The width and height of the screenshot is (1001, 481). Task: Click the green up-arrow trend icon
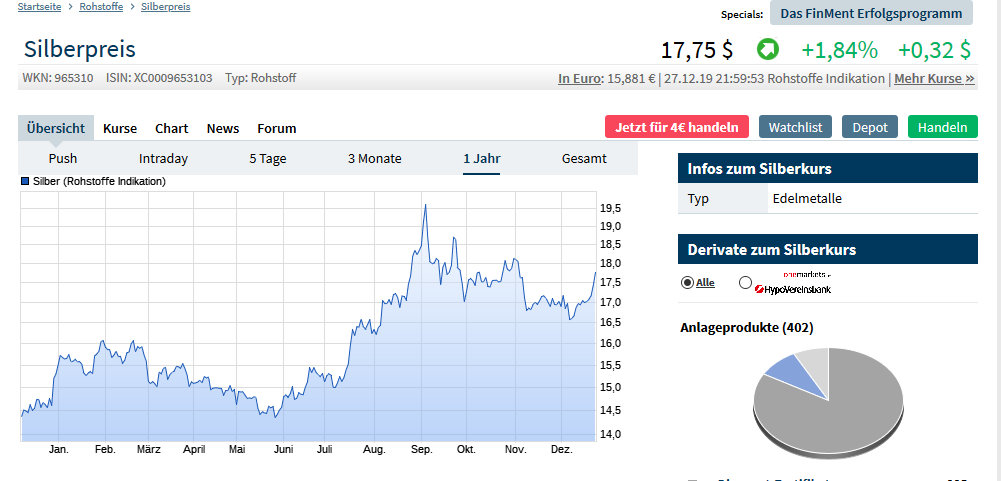pos(767,49)
